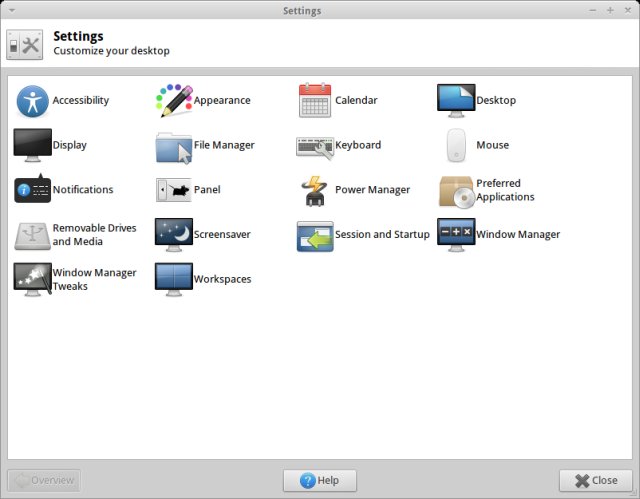Viewport: 640px width, 499px height.
Task: Click the Notifications label
Action: coord(83,190)
